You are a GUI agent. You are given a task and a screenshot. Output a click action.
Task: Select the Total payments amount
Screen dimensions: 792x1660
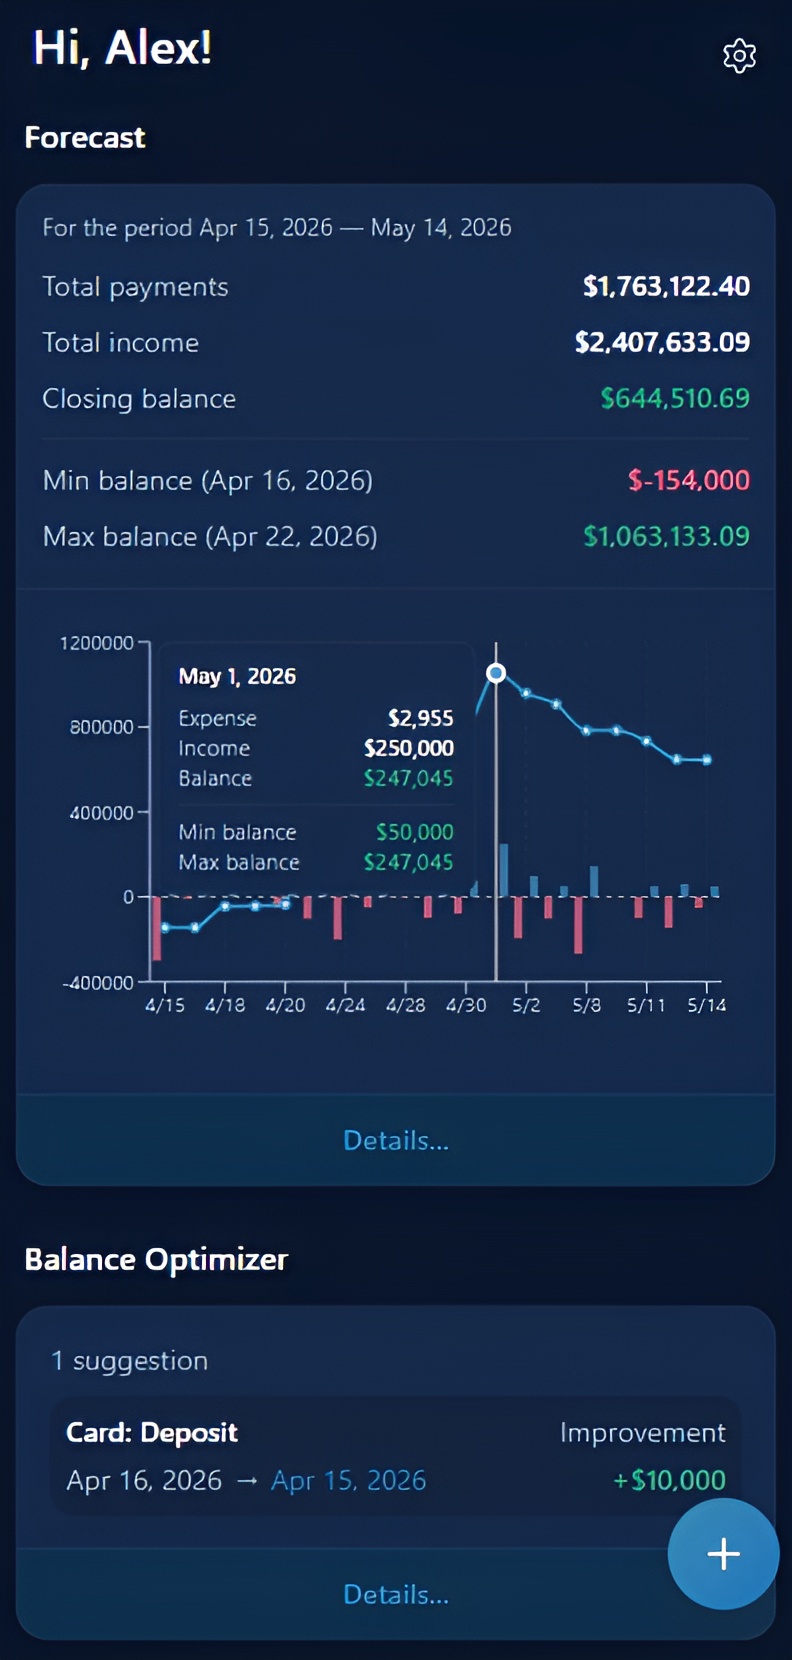pyautogui.click(x=666, y=287)
